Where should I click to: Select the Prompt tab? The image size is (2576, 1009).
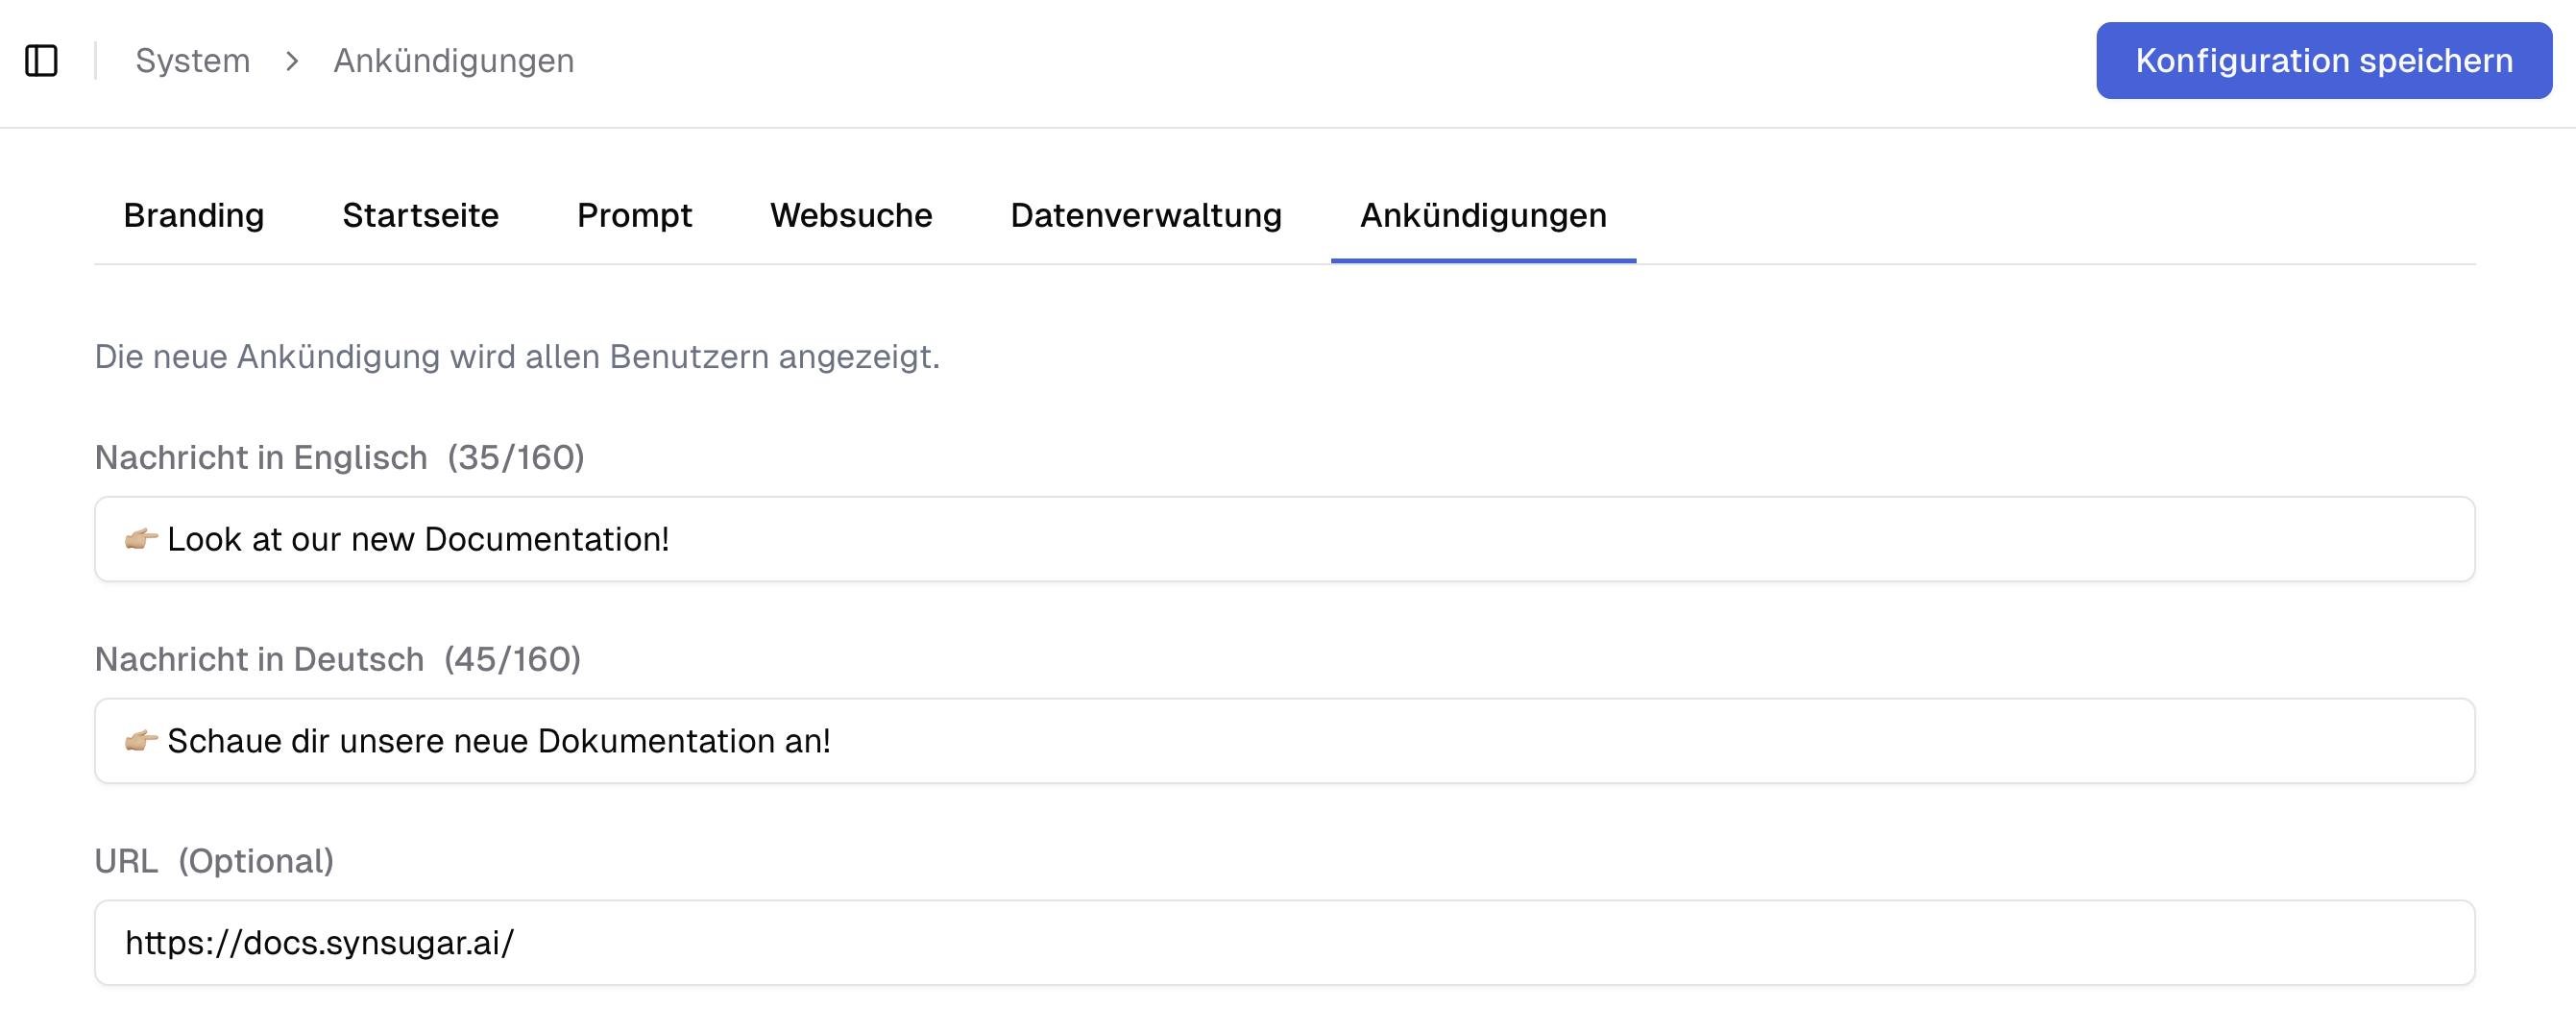(634, 215)
